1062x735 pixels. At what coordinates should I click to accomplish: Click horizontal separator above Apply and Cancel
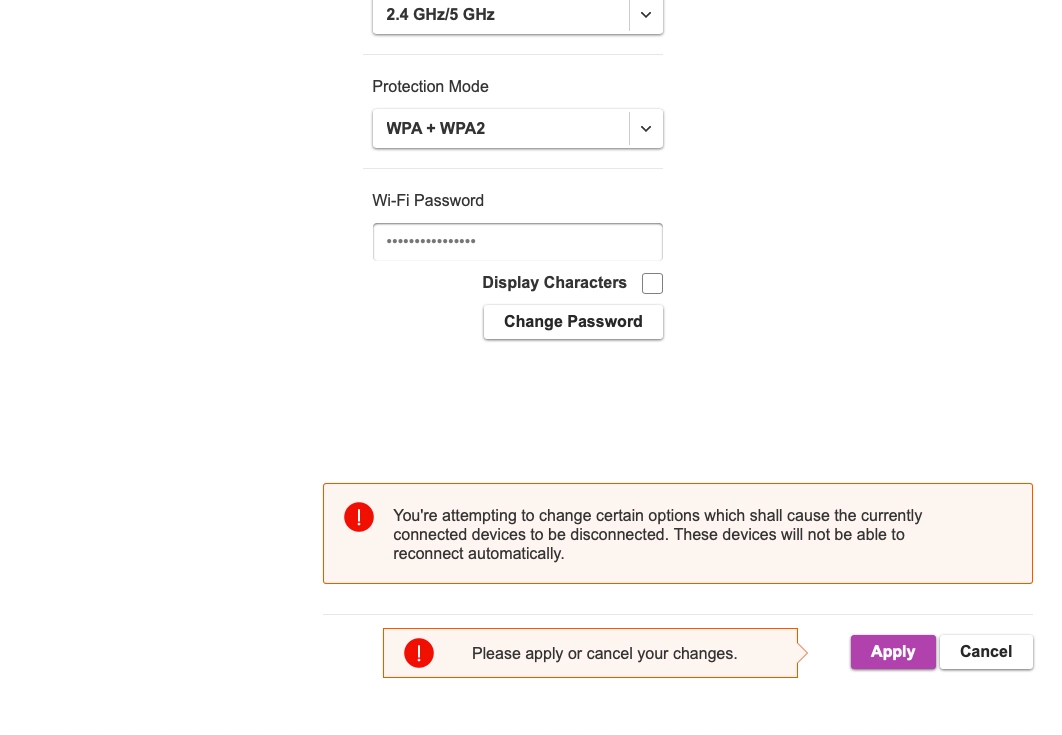point(677,614)
